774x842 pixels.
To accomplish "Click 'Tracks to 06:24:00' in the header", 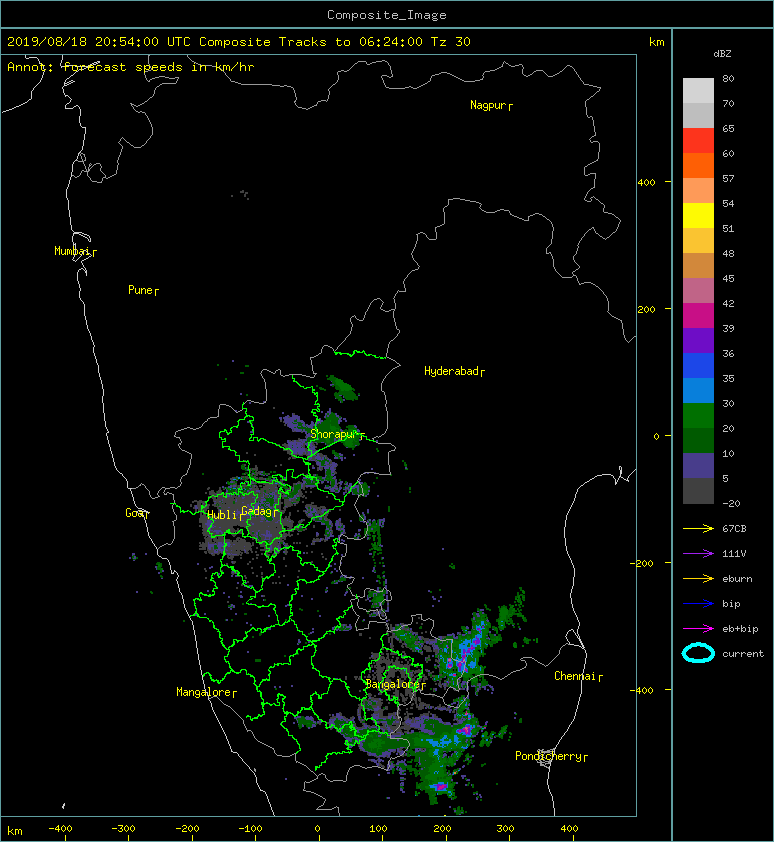I will point(351,42).
